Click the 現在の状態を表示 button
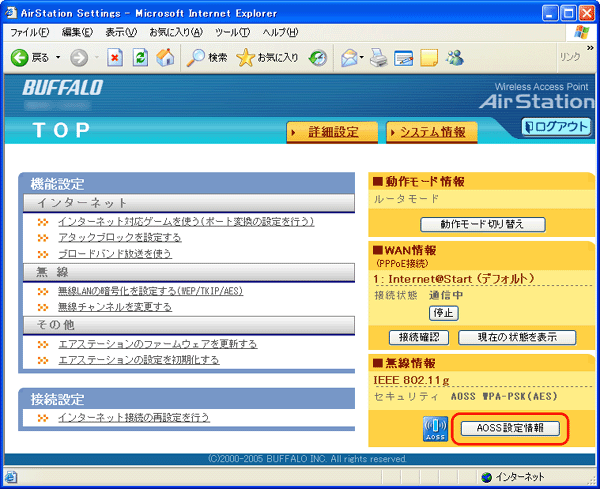The height and width of the screenshot is (489, 600). [517, 337]
